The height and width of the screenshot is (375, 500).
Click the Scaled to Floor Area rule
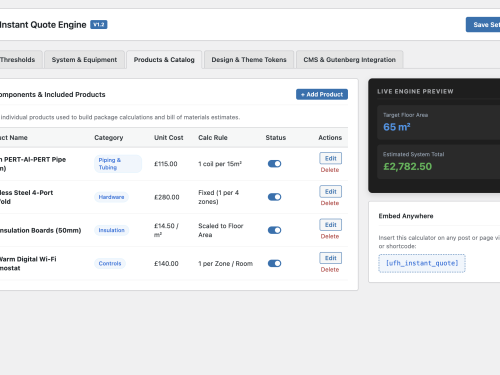pyautogui.click(x=221, y=230)
